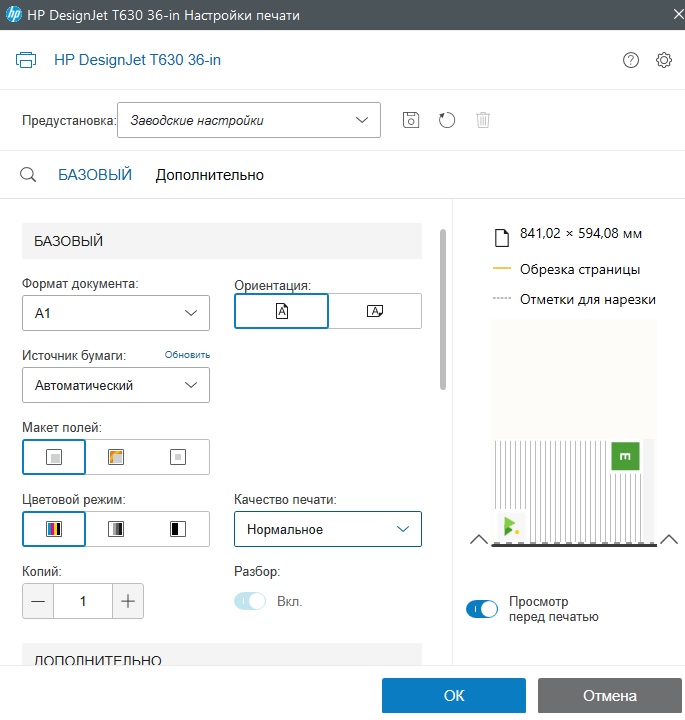685x720 pixels.
Task: Choose the third margin layout option
Action: coord(178,457)
